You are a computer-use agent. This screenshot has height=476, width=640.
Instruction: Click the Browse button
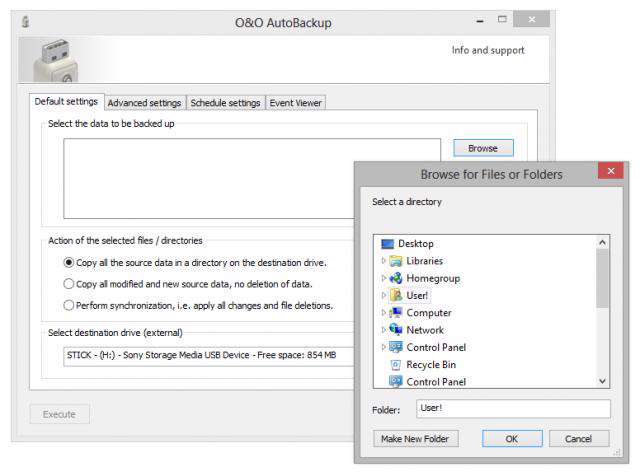[x=483, y=148]
